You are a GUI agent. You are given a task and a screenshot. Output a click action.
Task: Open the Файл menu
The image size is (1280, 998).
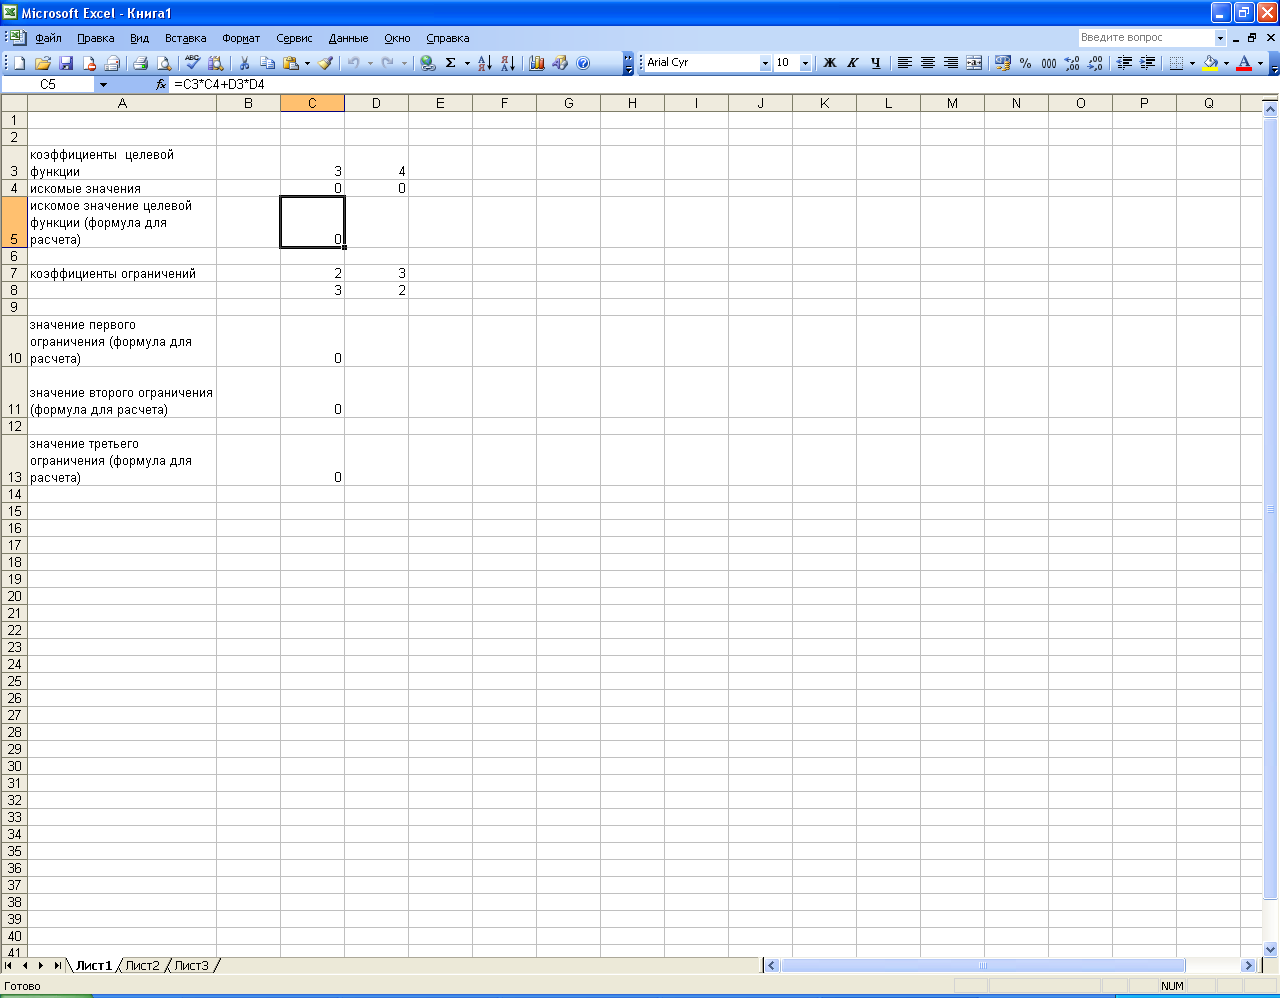coord(48,38)
